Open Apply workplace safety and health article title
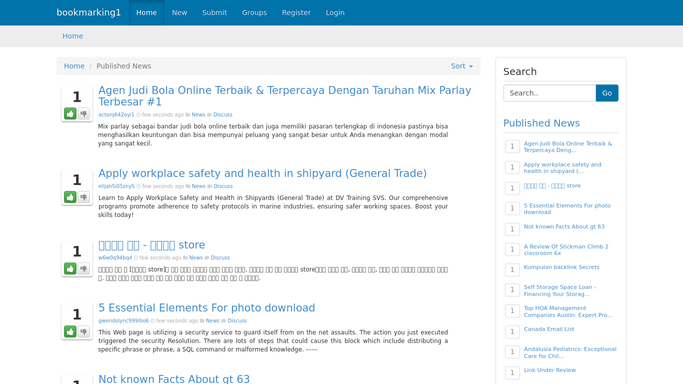 click(x=262, y=173)
